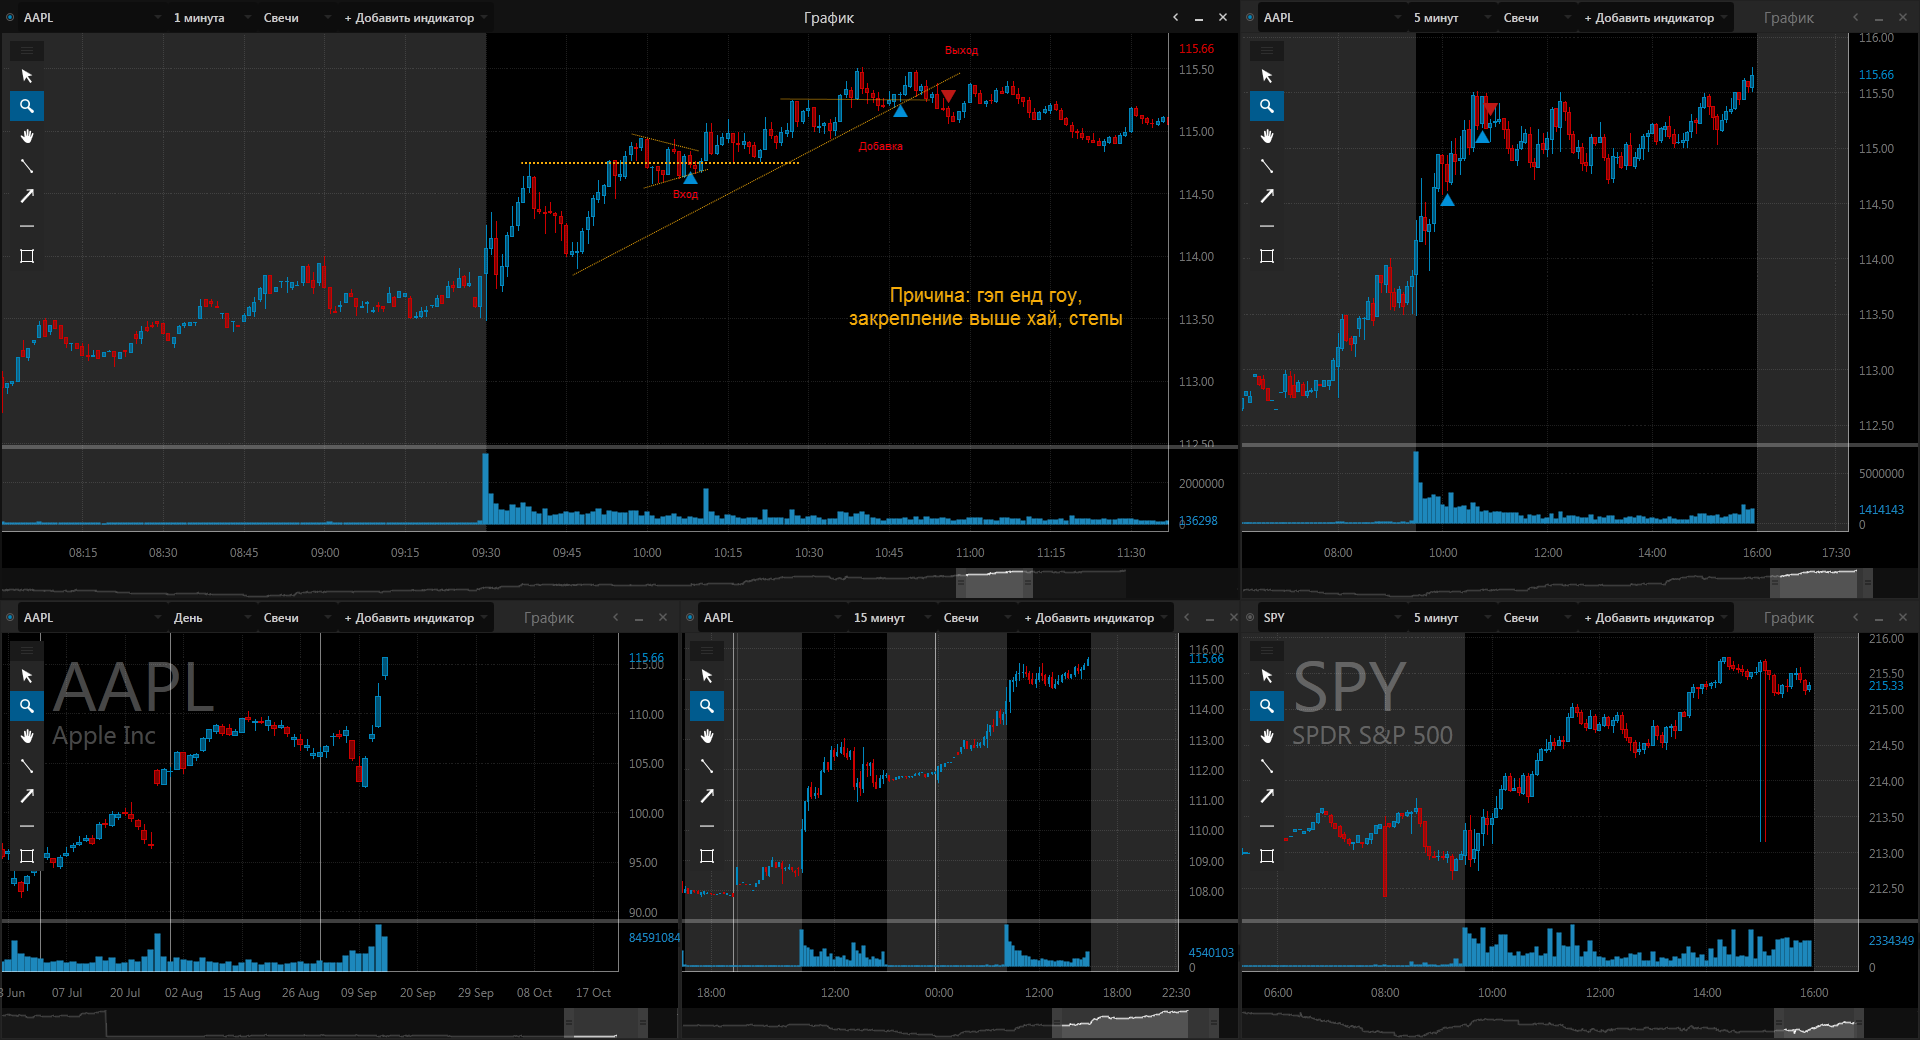Click the back chevron in AAPL 1 минута title bar
This screenshot has height=1040, width=1920.
tap(1176, 17)
